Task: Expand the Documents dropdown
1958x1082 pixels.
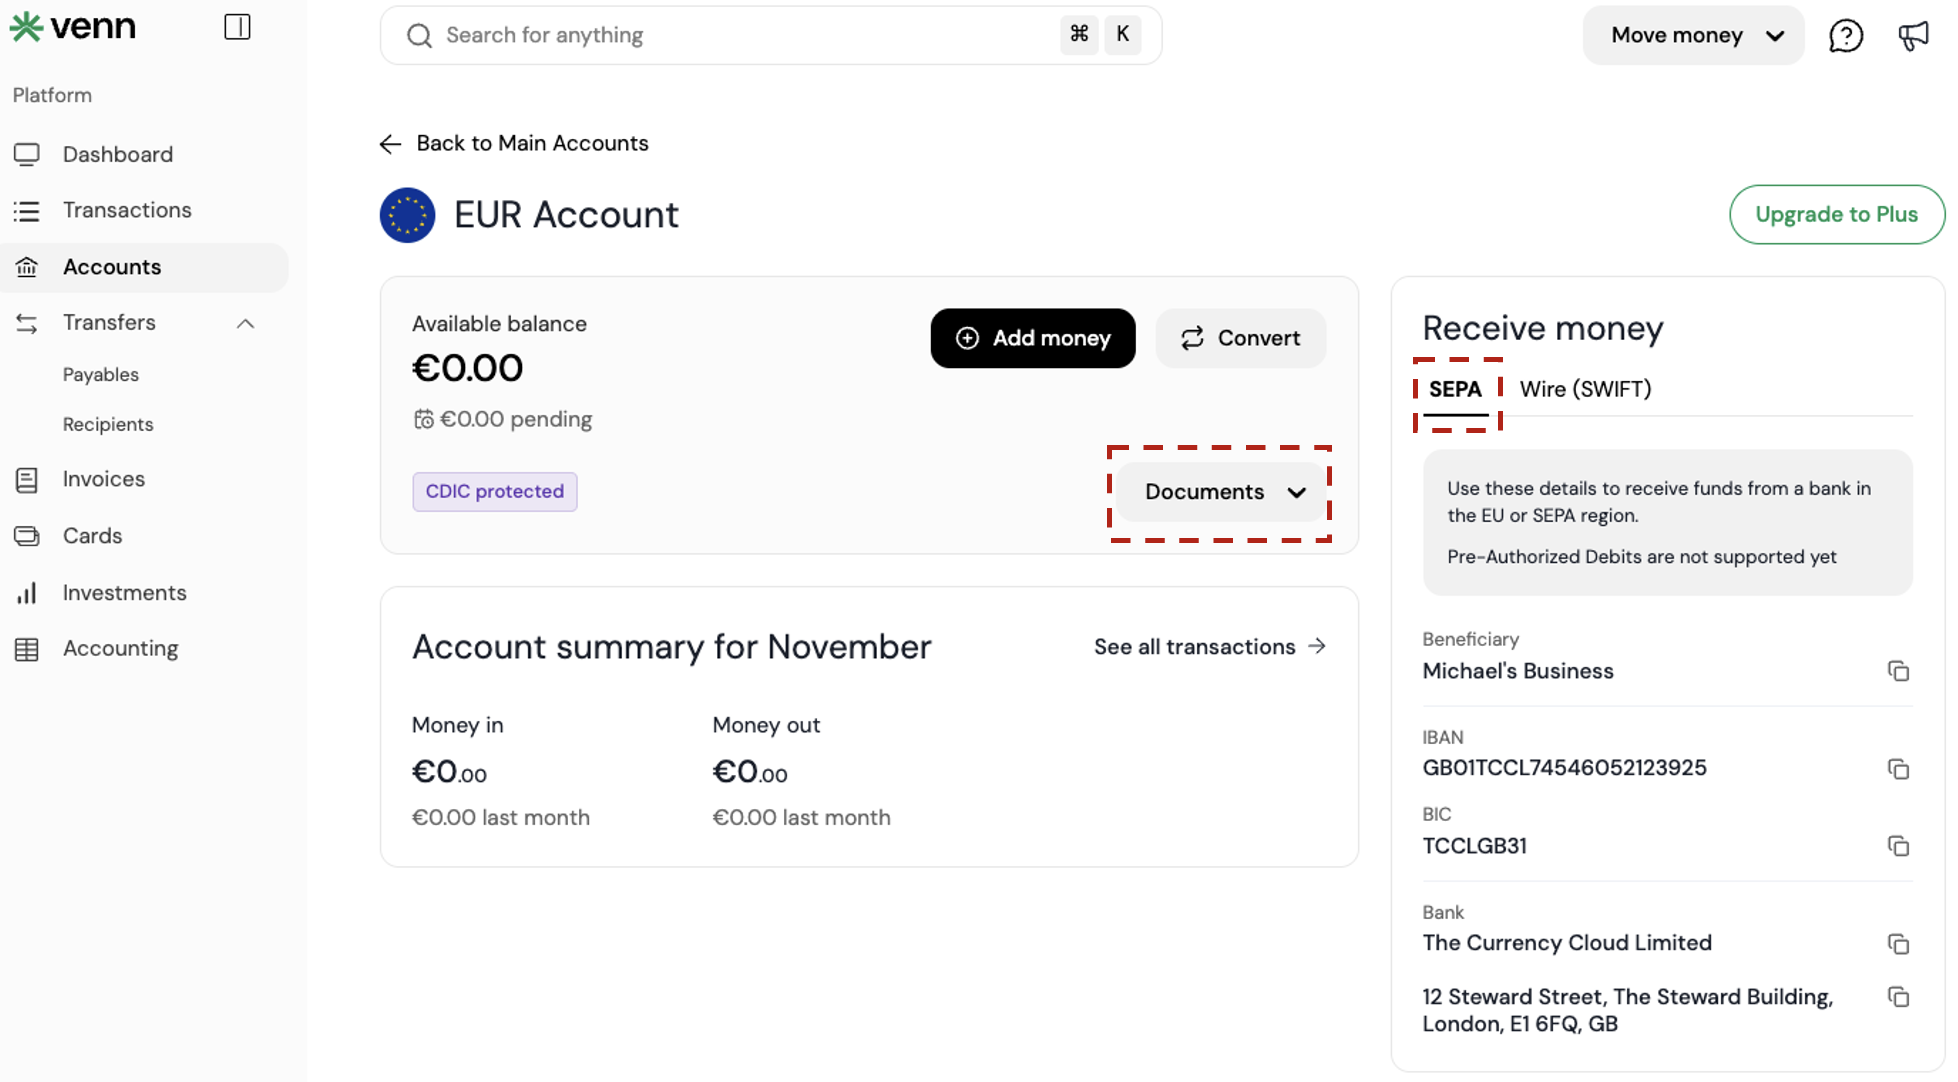Action: [1223, 492]
